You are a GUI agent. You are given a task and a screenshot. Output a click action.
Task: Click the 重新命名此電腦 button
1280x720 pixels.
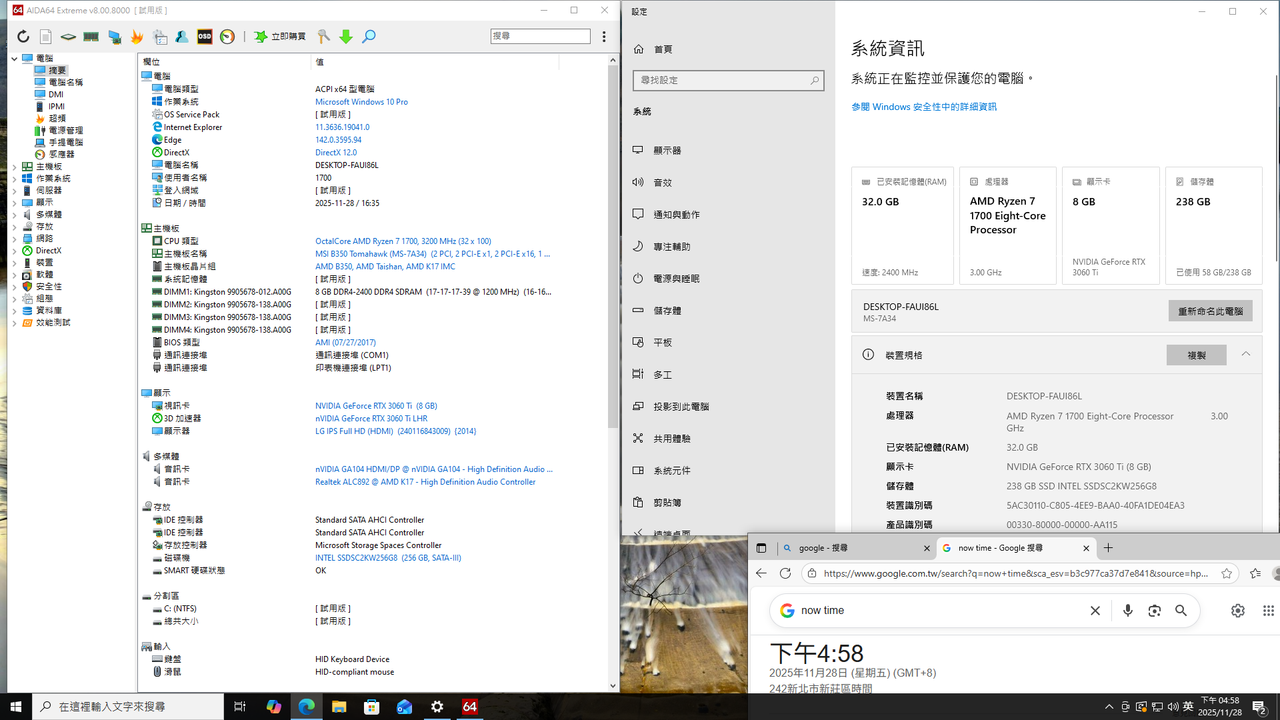click(x=1210, y=311)
